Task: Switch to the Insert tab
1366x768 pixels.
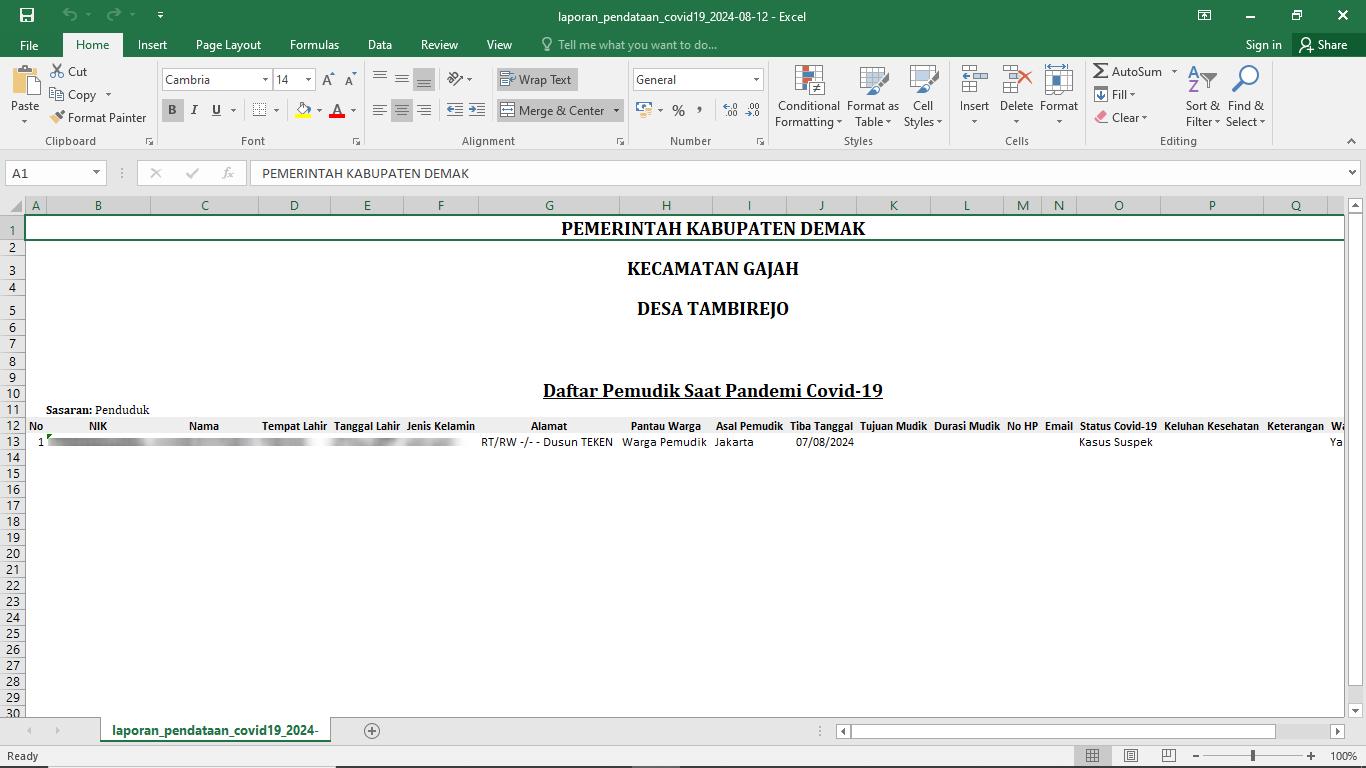Action: click(153, 45)
